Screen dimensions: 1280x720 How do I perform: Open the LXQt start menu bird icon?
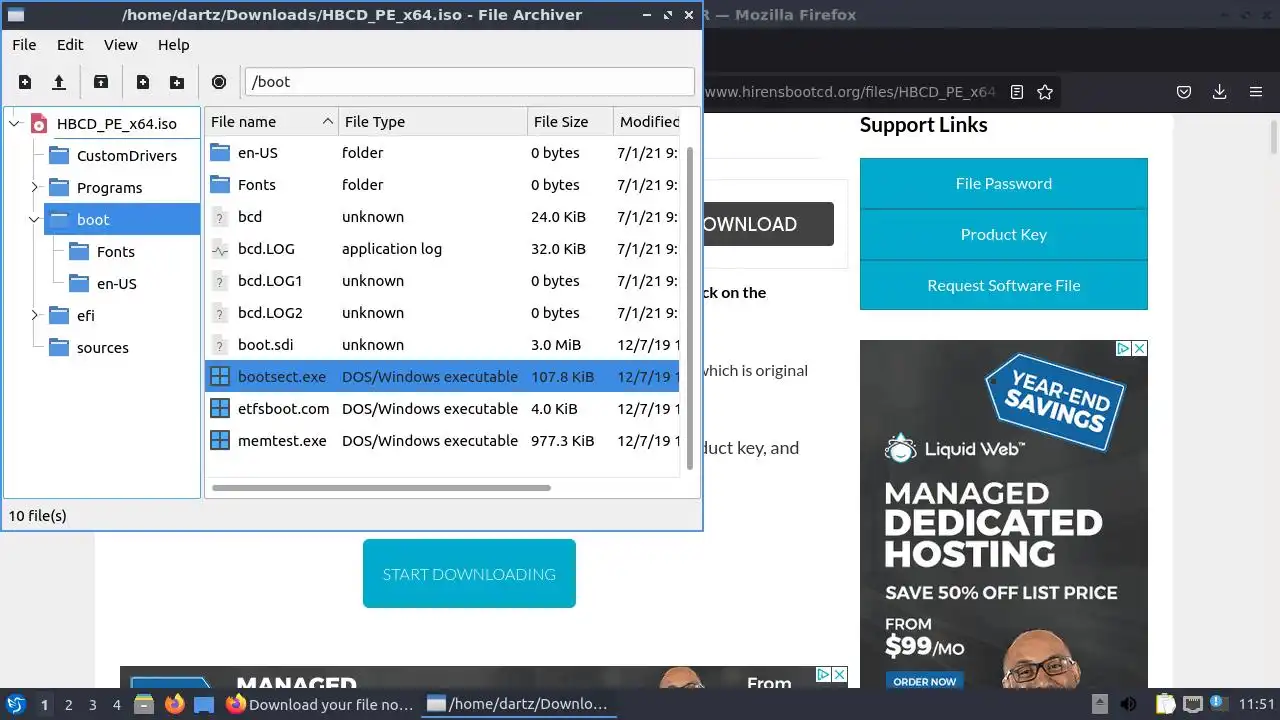coord(16,704)
